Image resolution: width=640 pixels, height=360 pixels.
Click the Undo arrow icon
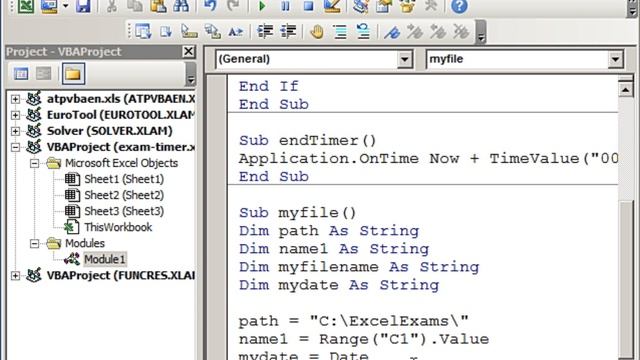[x=210, y=6]
